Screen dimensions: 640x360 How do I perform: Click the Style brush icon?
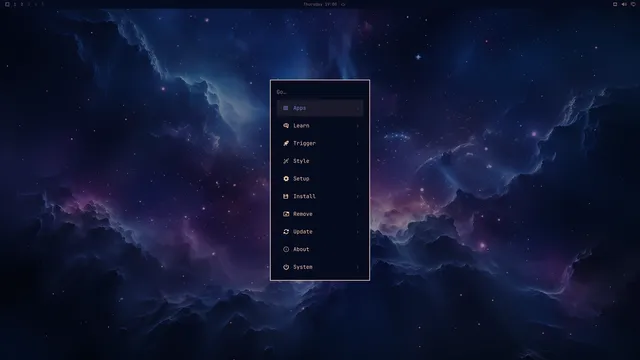(286, 161)
